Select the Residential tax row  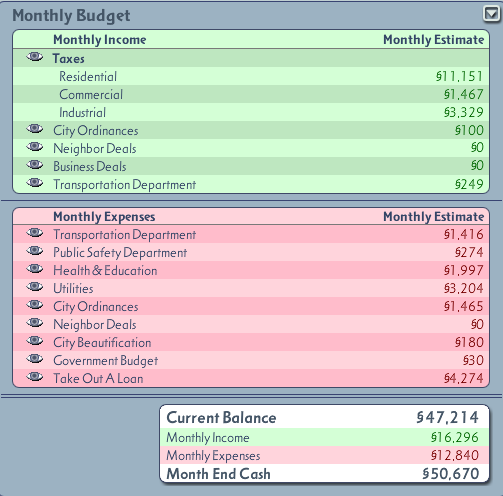pyautogui.click(x=251, y=76)
